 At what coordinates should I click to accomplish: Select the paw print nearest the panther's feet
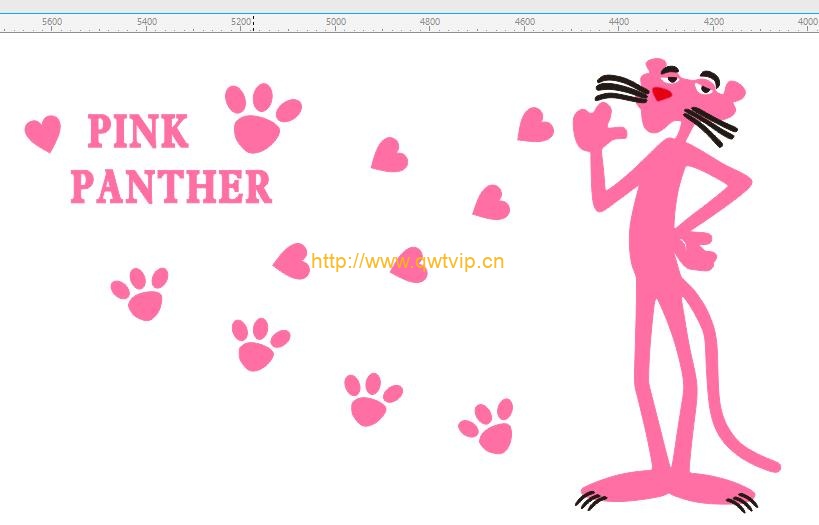click(486, 426)
